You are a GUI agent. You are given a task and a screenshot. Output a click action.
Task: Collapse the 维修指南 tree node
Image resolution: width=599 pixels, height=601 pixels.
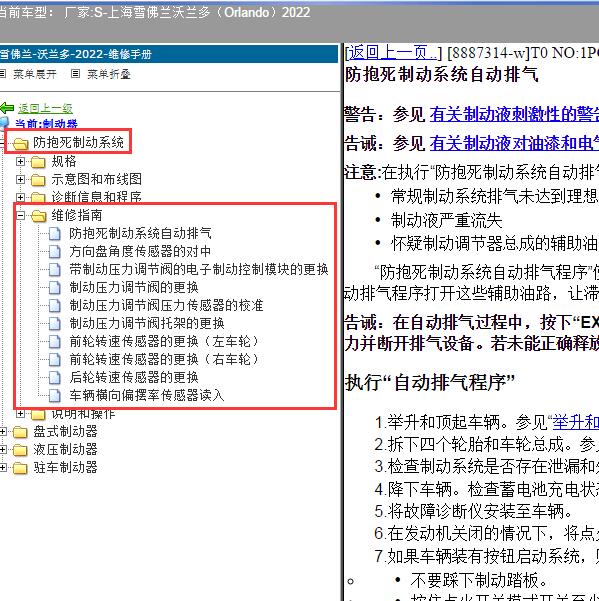[20, 216]
